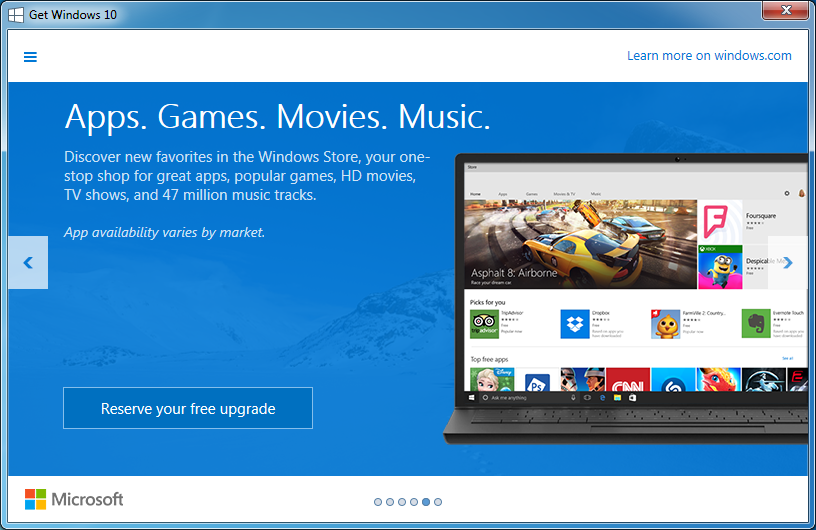Click the Asphalt 8: Airborne banner
816x530 pixels.
pos(580,245)
